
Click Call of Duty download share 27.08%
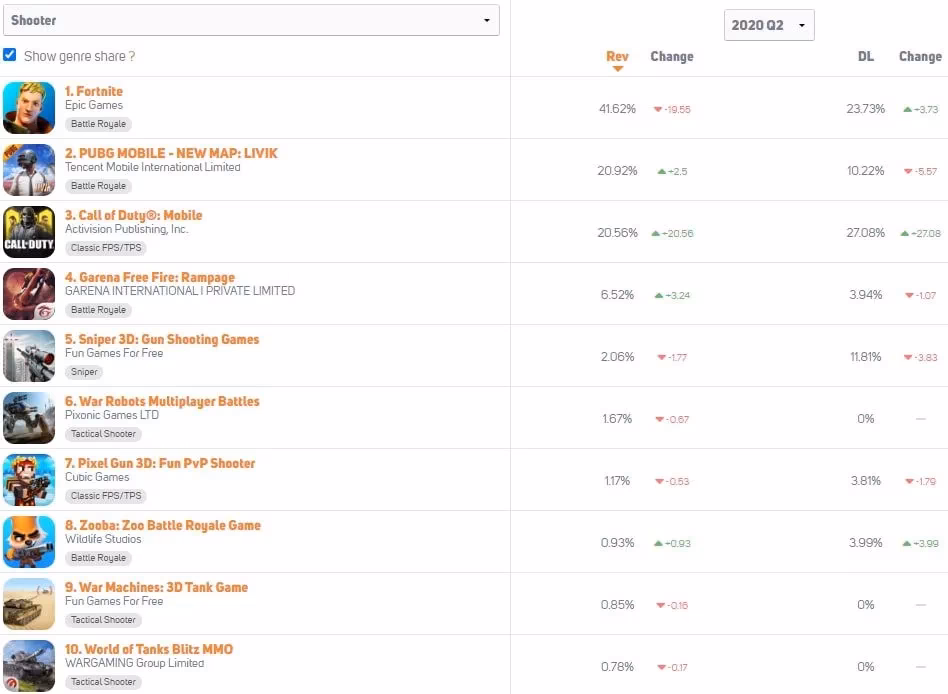[866, 233]
